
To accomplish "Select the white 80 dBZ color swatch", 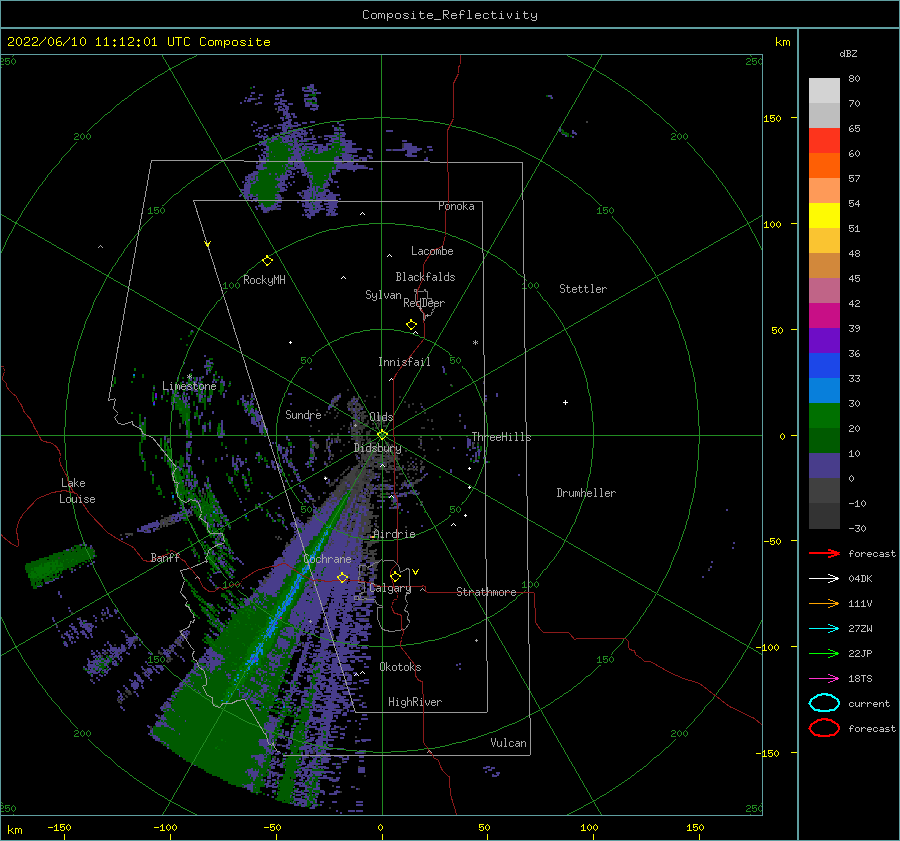I will click(x=824, y=90).
